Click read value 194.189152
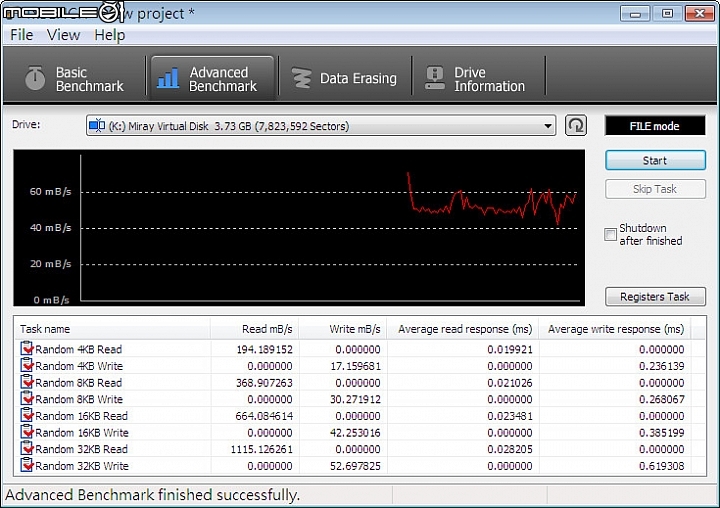 click(x=264, y=350)
